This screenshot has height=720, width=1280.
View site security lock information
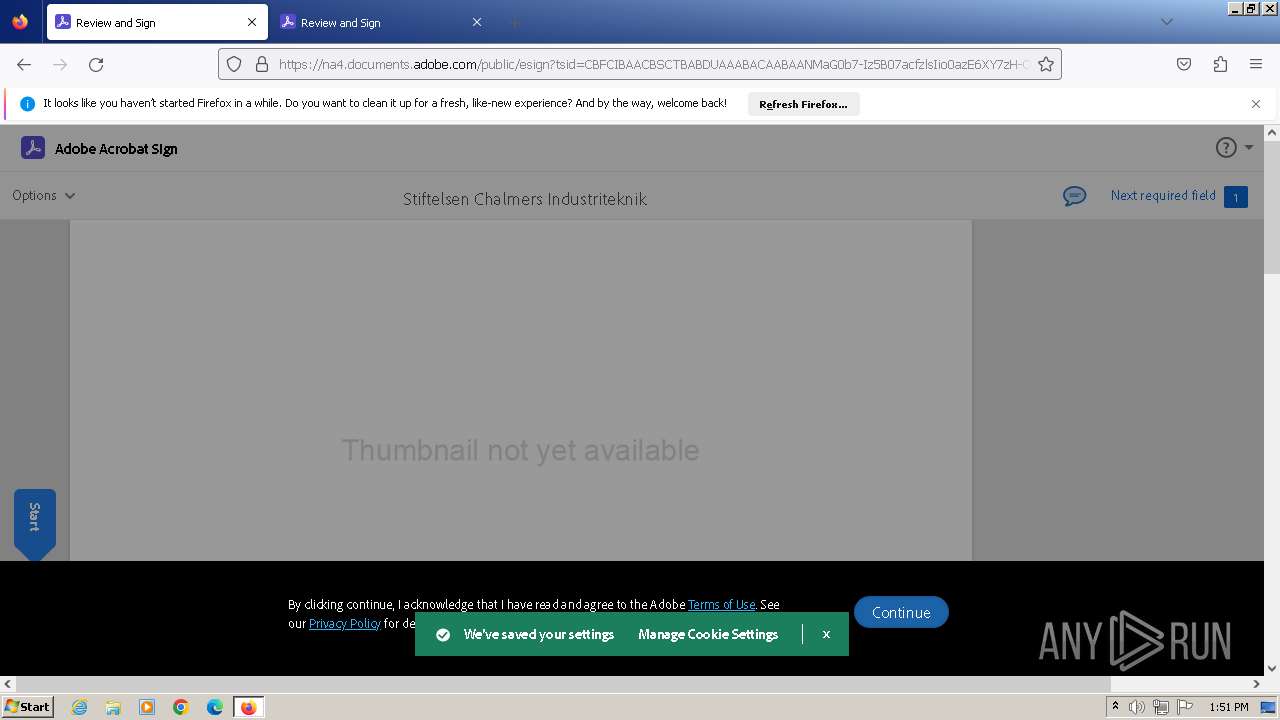[x=262, y=64]
